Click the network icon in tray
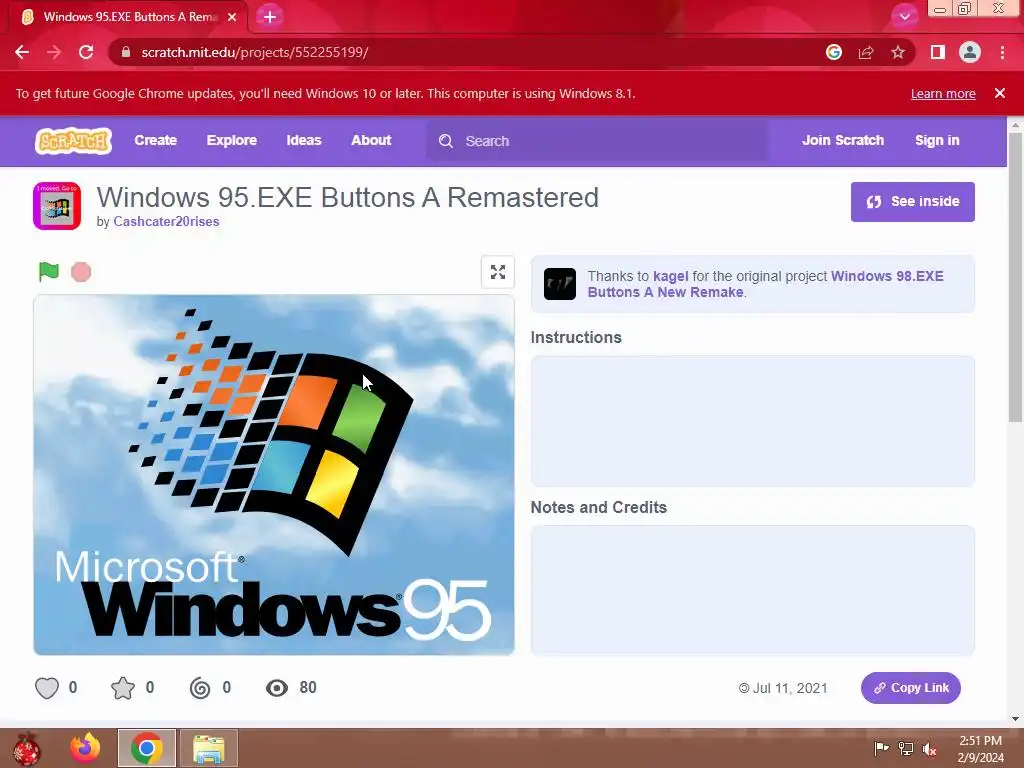This screenshot has width=1024, height=768. click(905, 748)
